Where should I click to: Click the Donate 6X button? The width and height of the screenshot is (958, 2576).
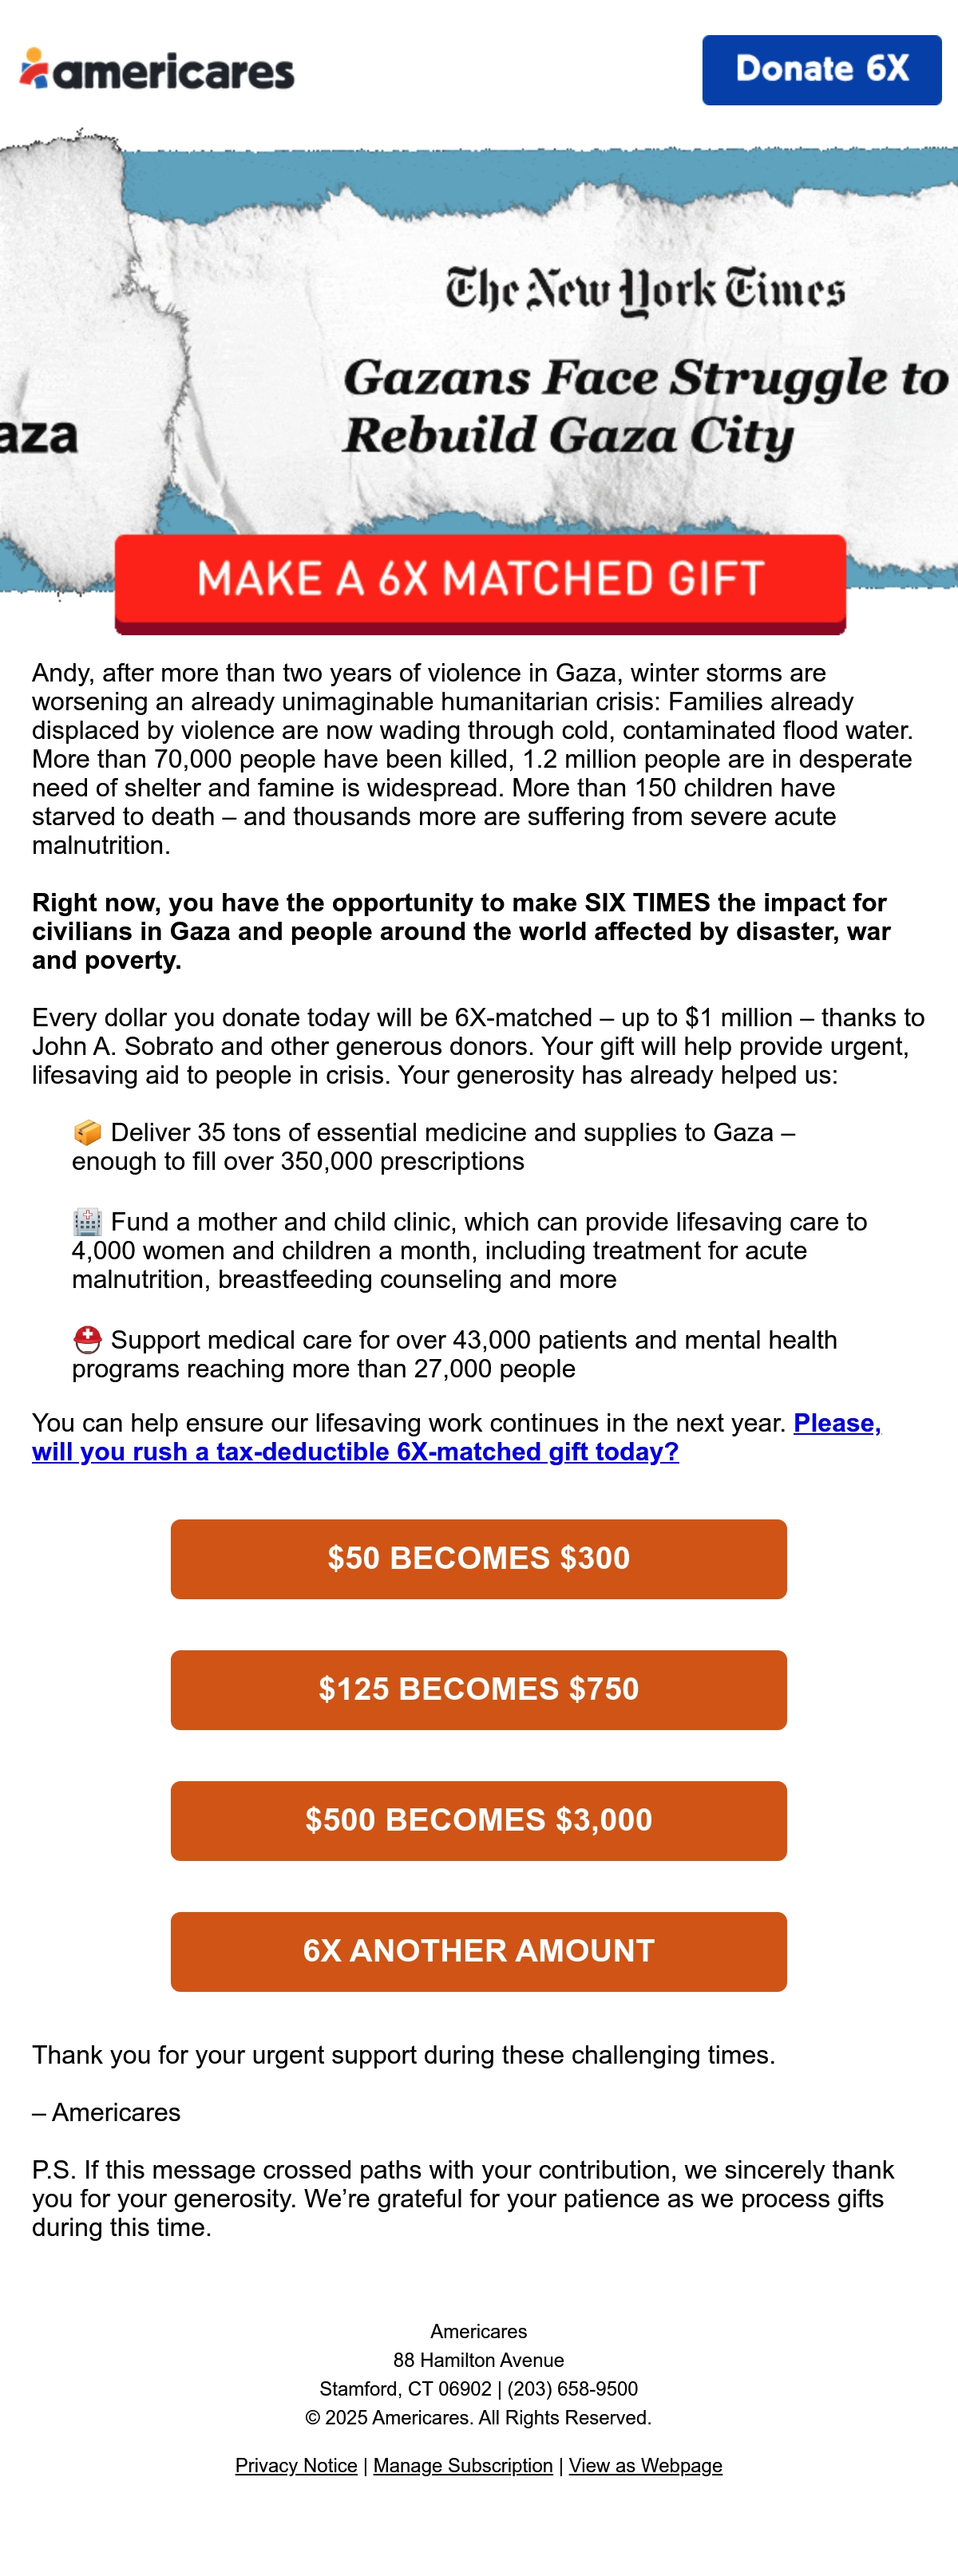[x=821, y=70]
